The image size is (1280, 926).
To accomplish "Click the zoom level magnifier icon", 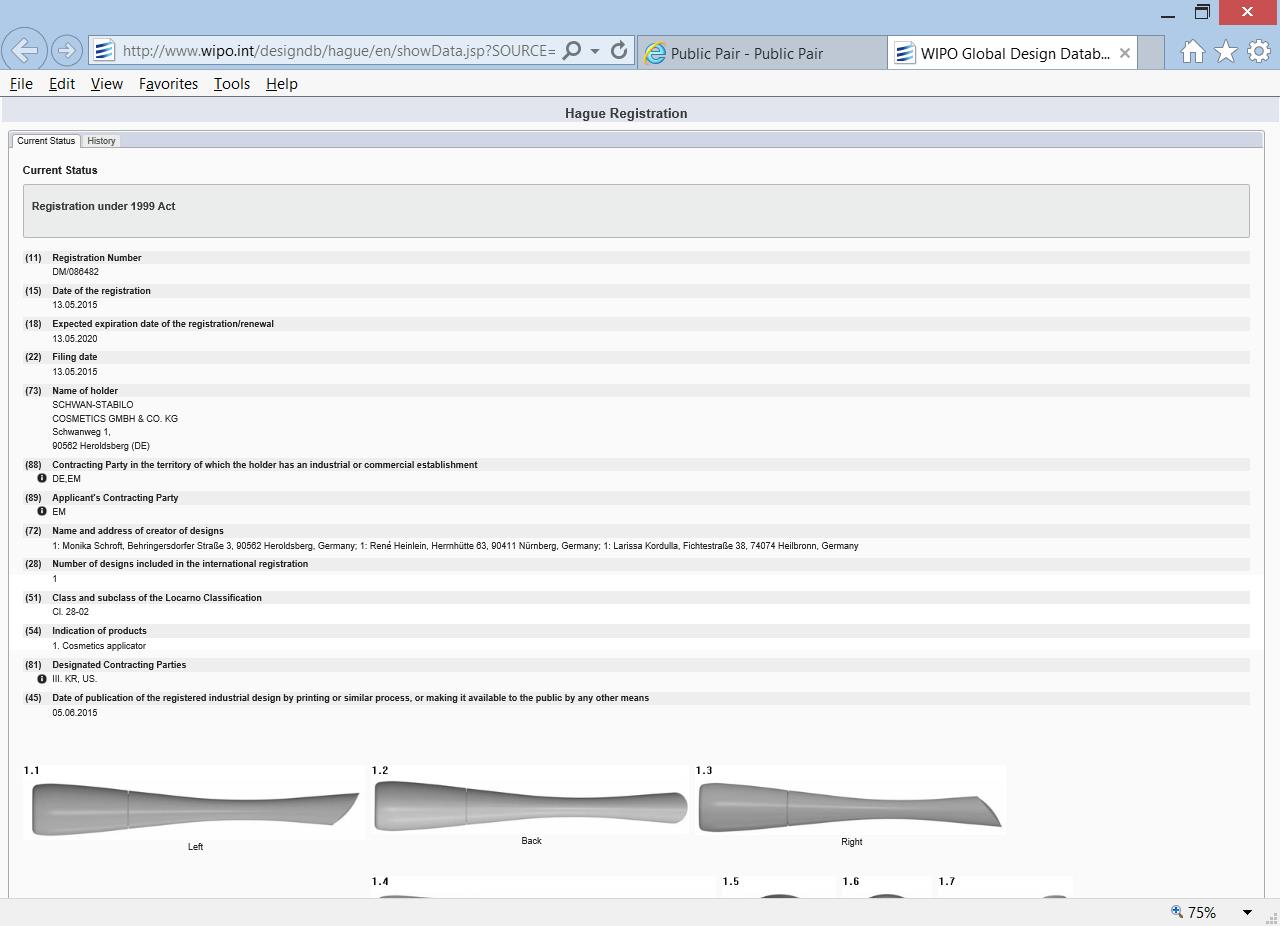I will 1177,911.
